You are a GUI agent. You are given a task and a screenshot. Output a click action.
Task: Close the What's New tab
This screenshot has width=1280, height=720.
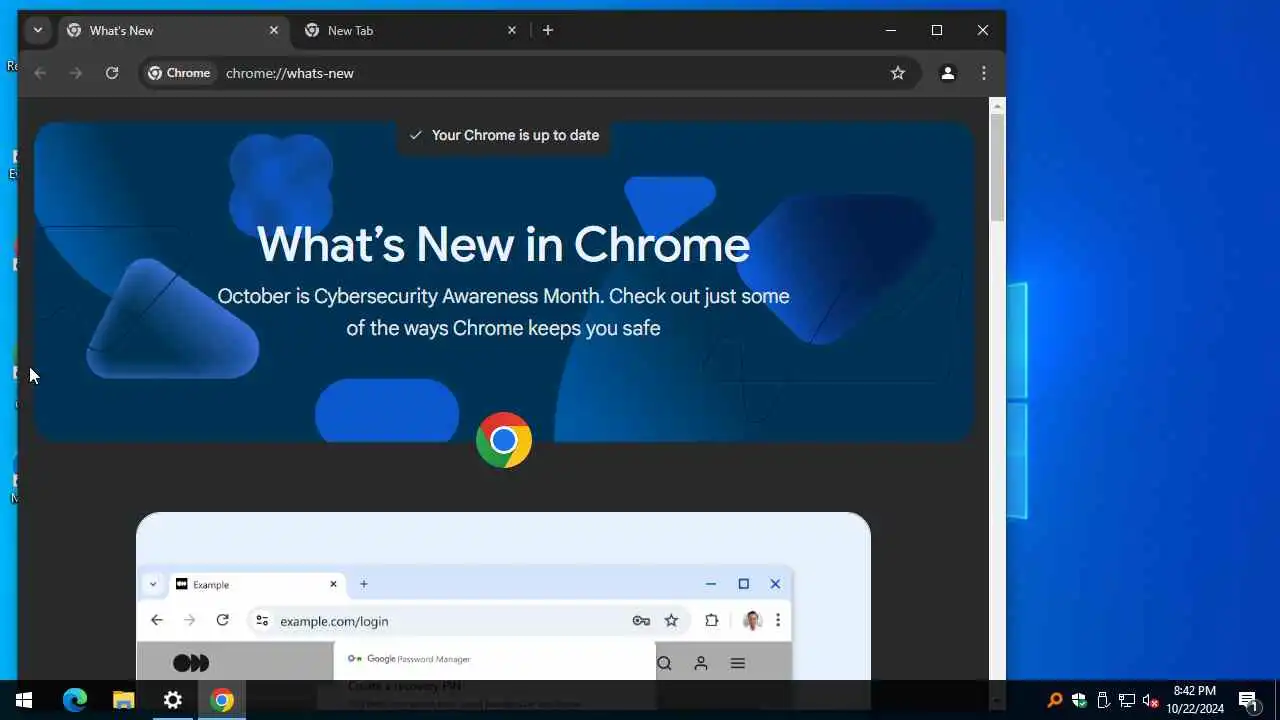(x=274, y=30)
